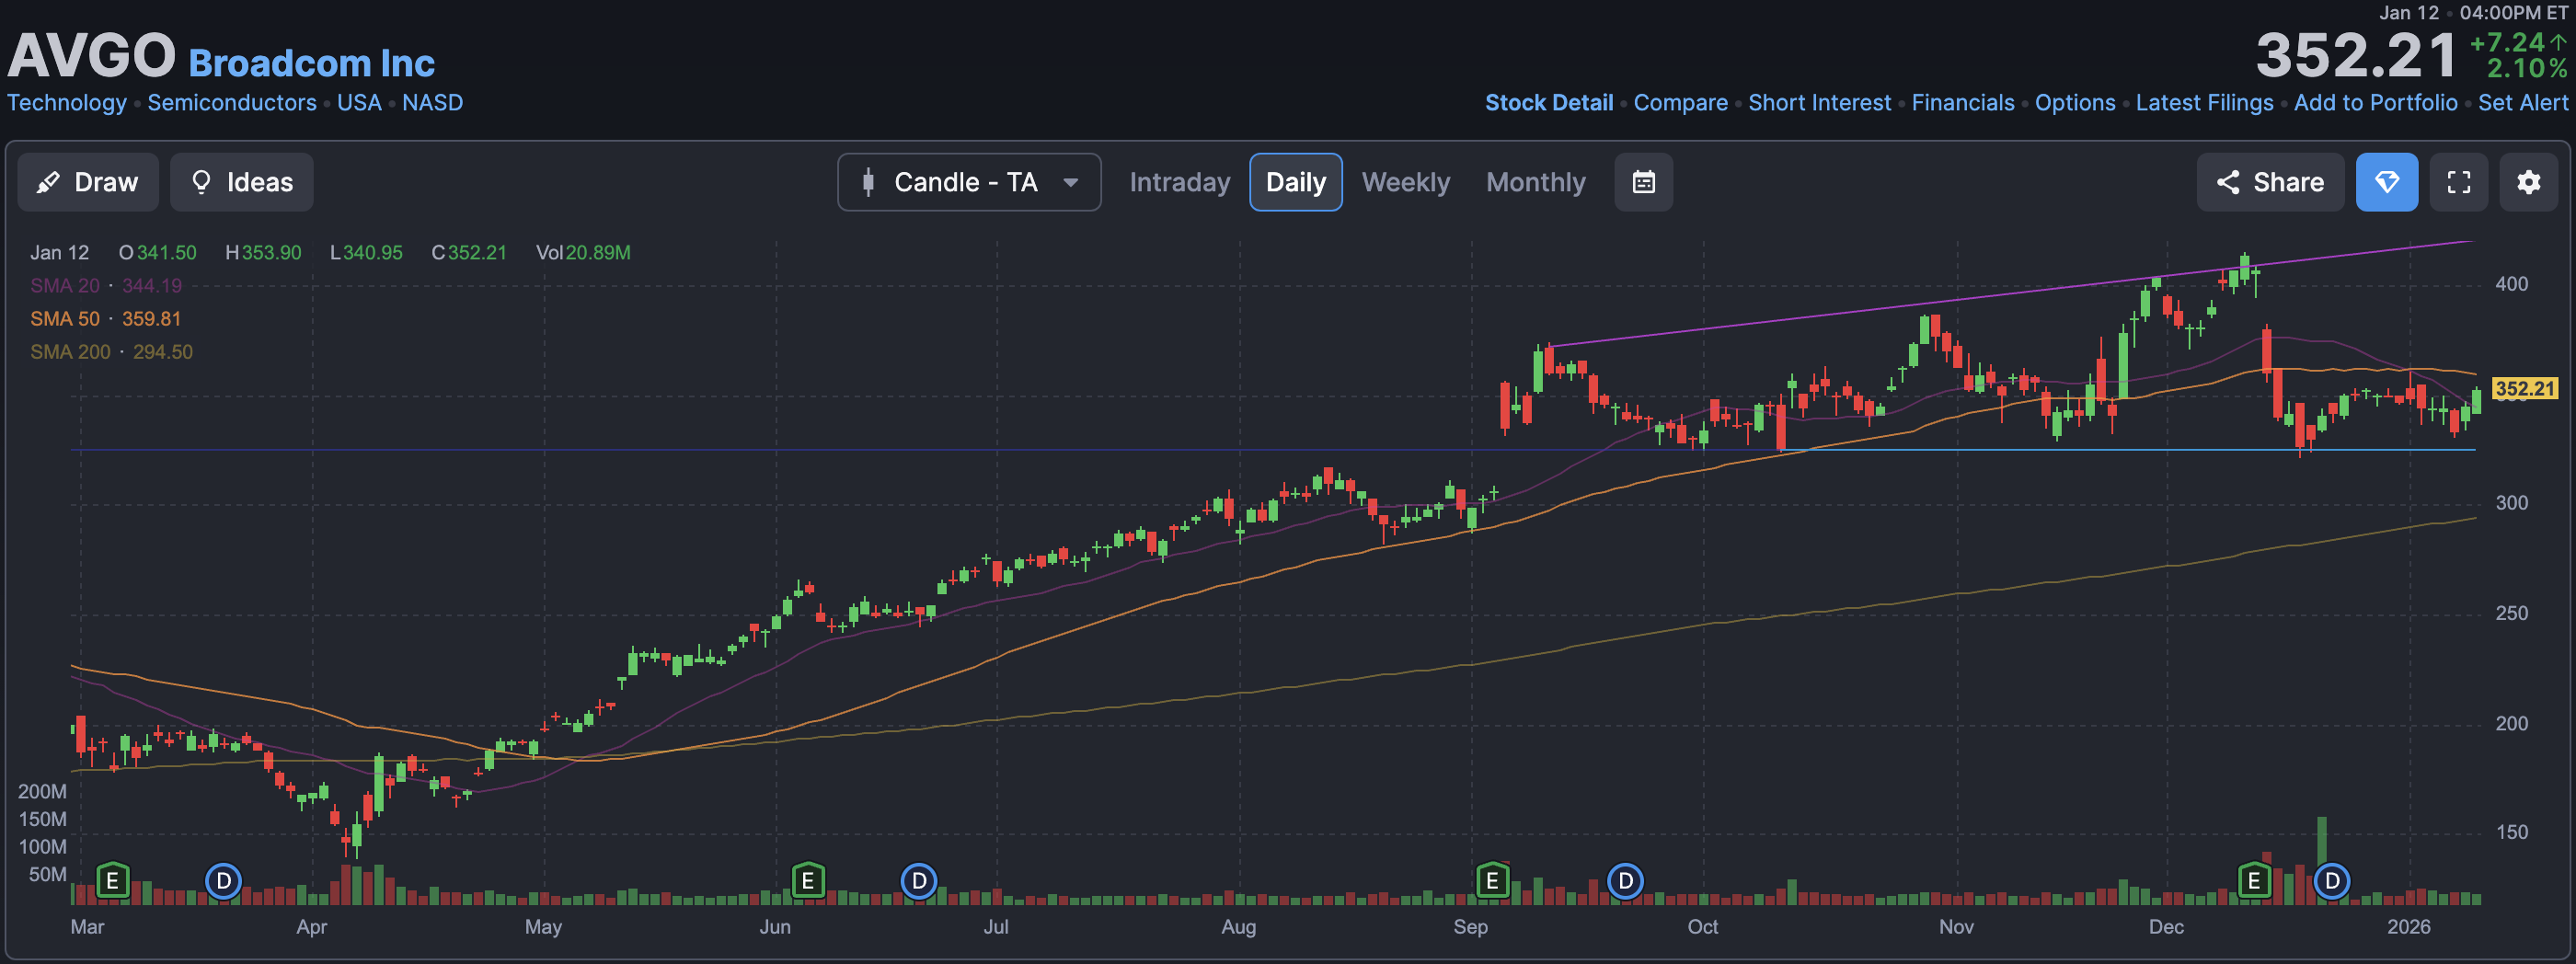2576x964 pixels.
Task: Switch to the Monthly timeframe
Action: [1535, 182]
